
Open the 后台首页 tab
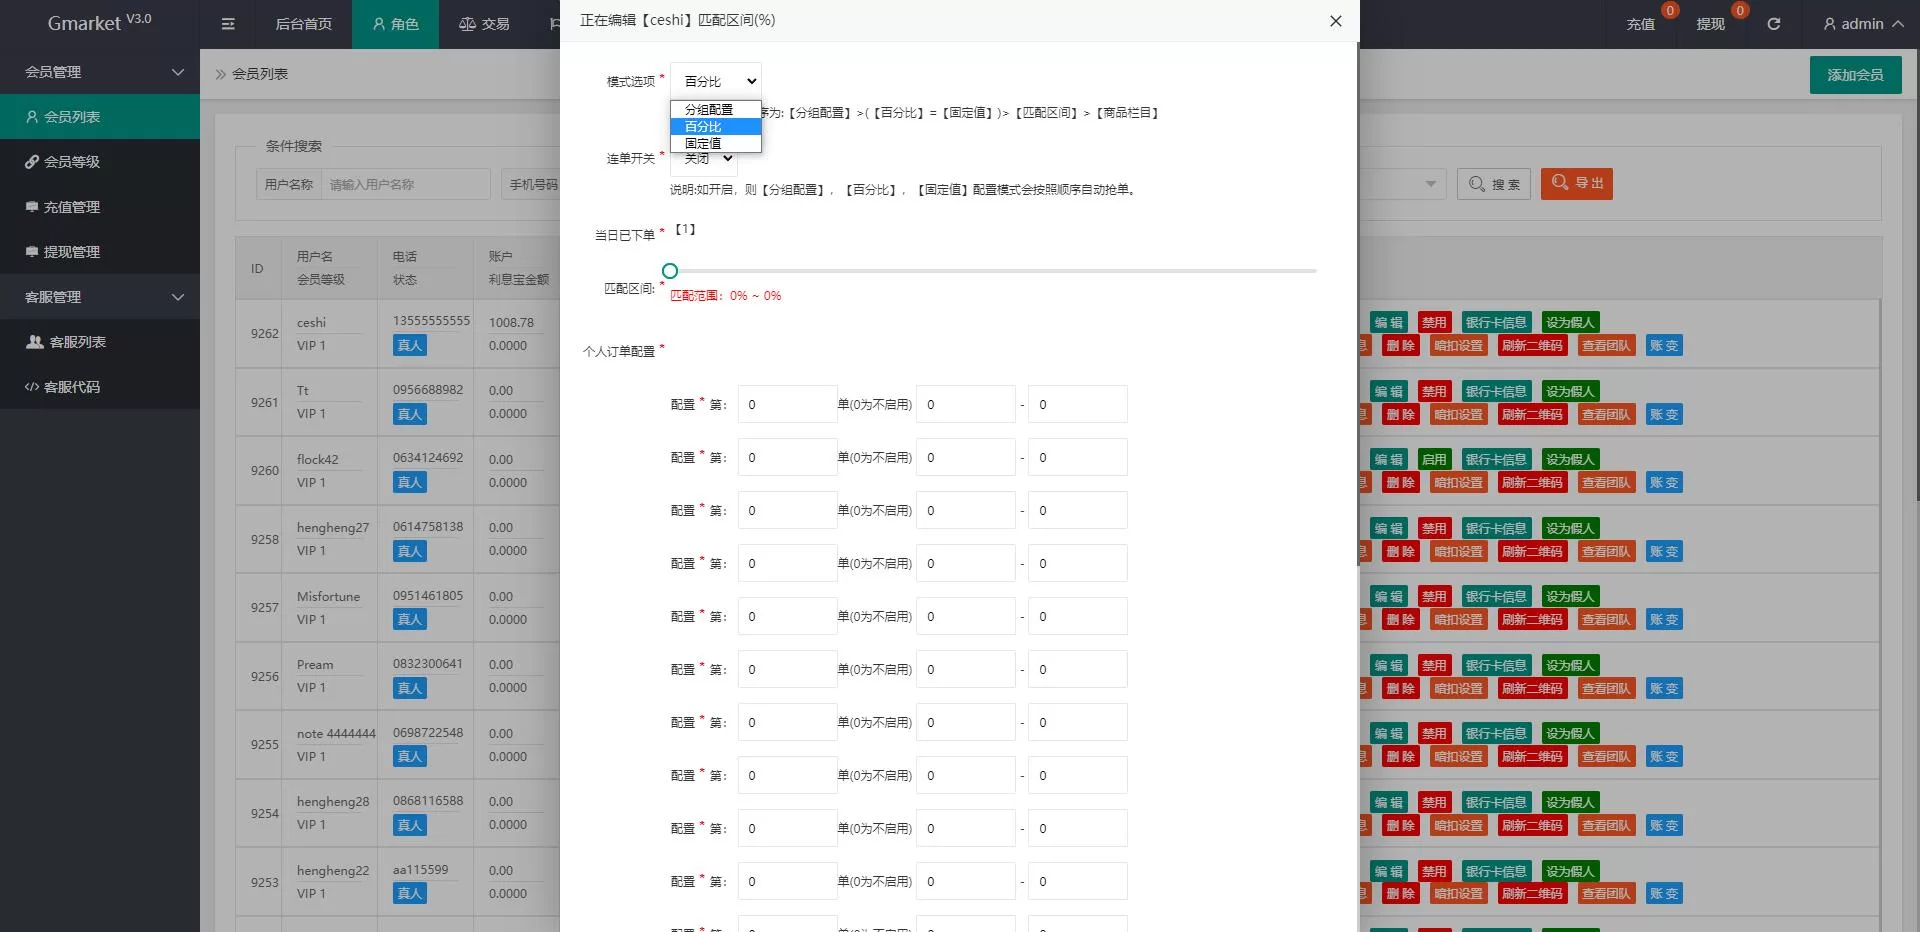[303, 24]
